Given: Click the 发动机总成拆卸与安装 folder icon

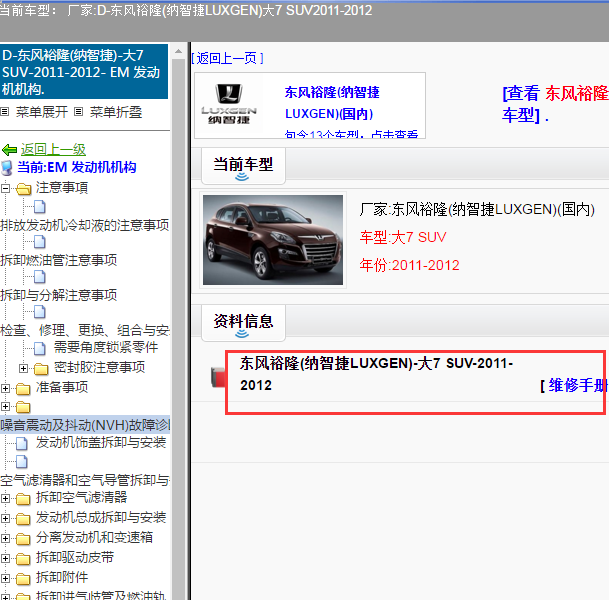Looking at the screenshot, I should (23, 519).
